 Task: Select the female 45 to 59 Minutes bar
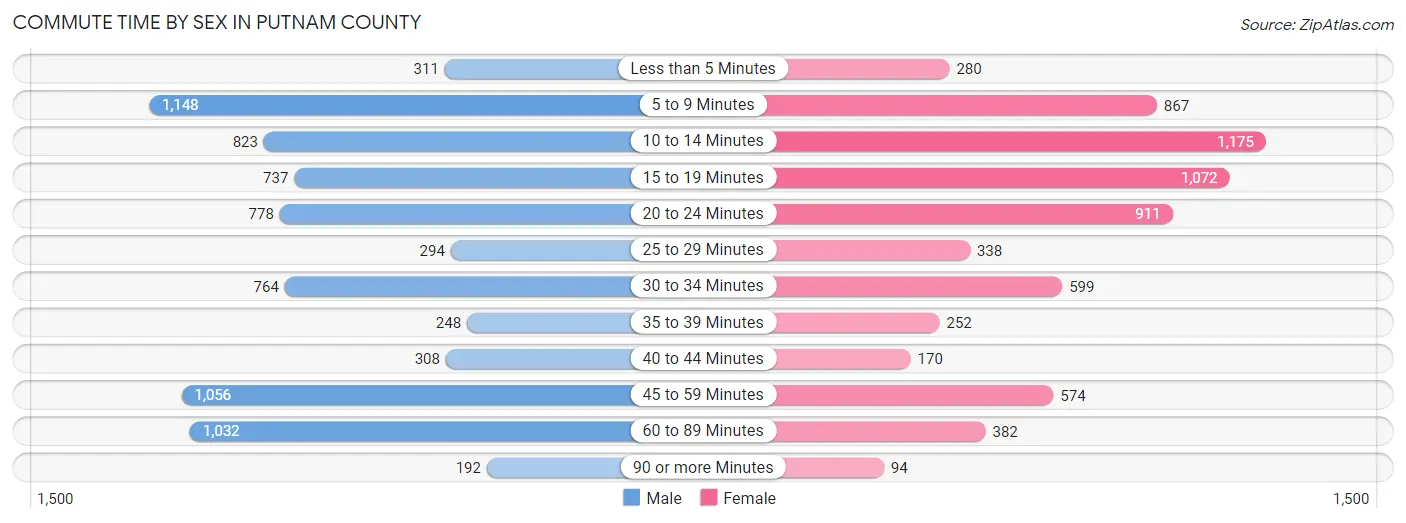pos(909,394)
